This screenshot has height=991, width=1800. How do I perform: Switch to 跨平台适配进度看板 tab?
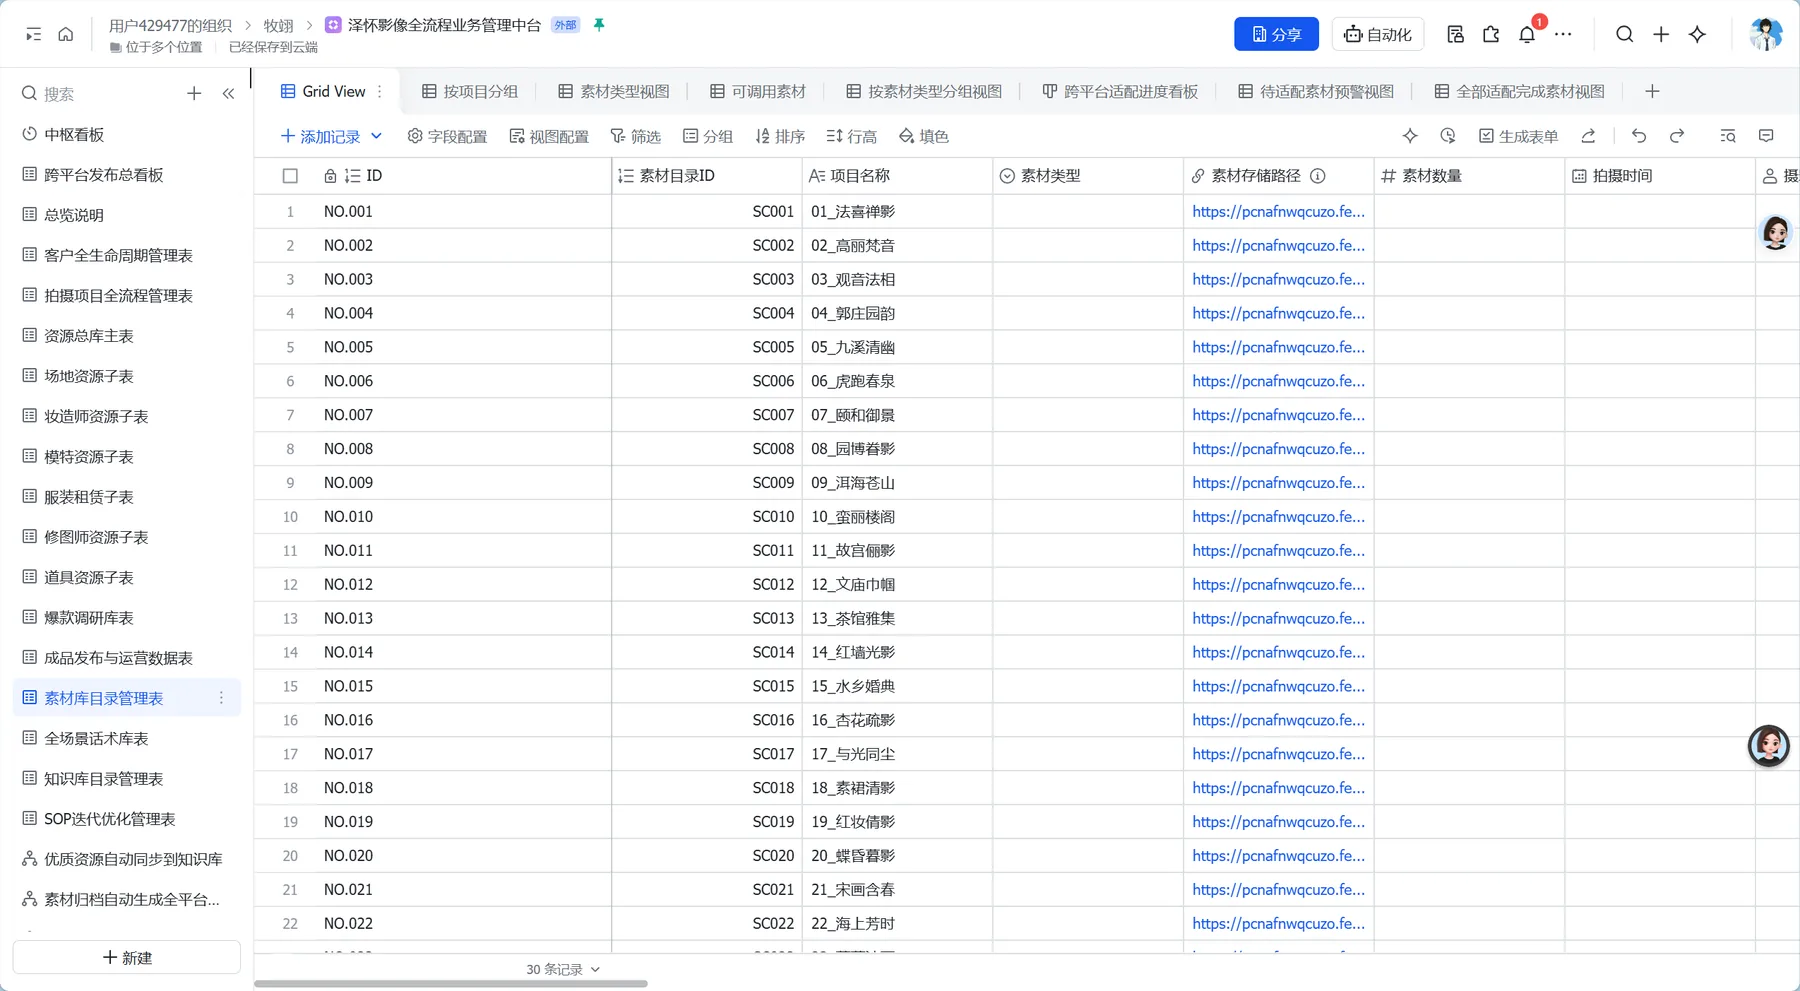click(1120, 91)
